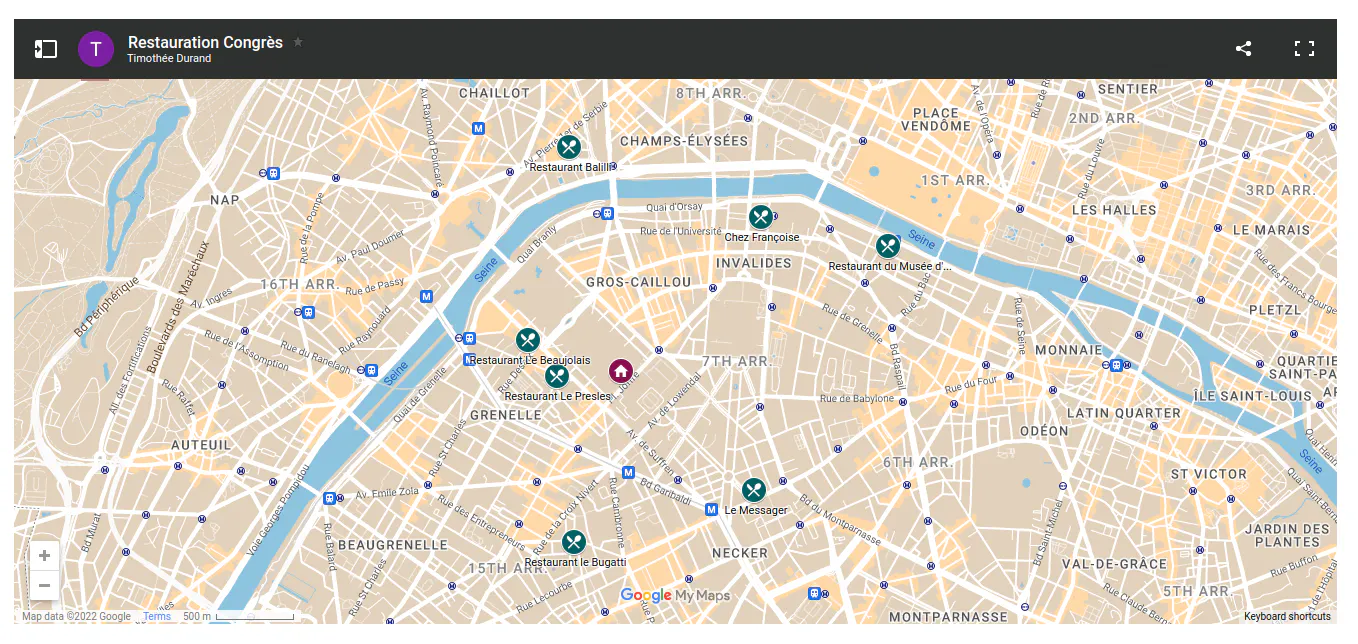Click the metro icon near Chaillot
The width and height of the screenshot is (1358, 644).
[x=479, y=128]
